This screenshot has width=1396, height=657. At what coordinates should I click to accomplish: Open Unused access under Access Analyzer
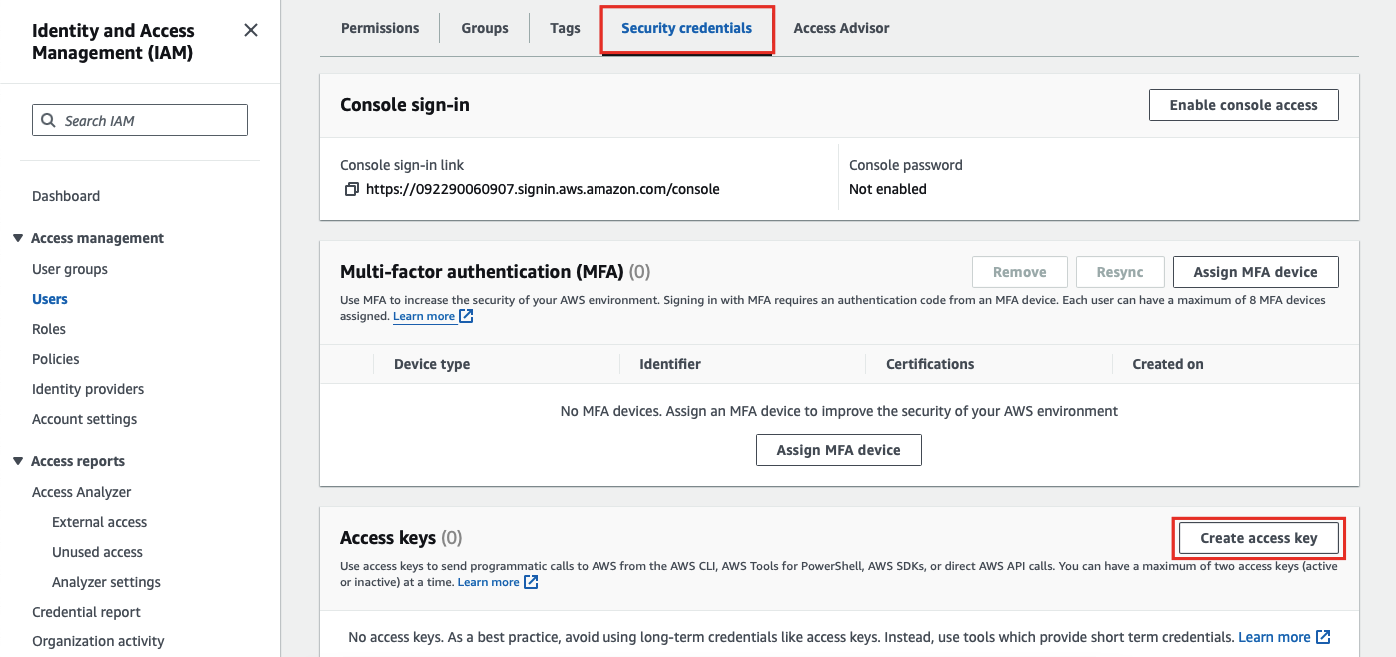[x=98, y=552]
